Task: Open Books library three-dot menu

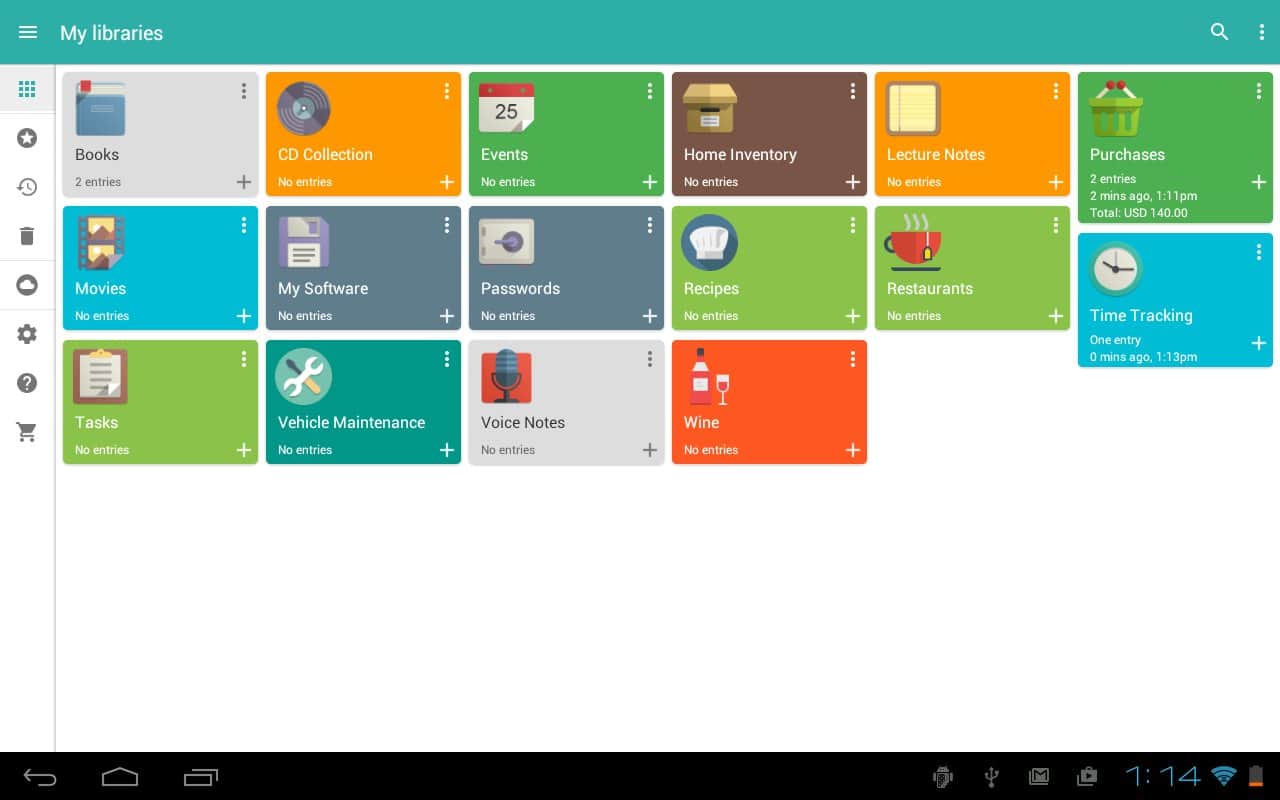Action: coord(244,91)
